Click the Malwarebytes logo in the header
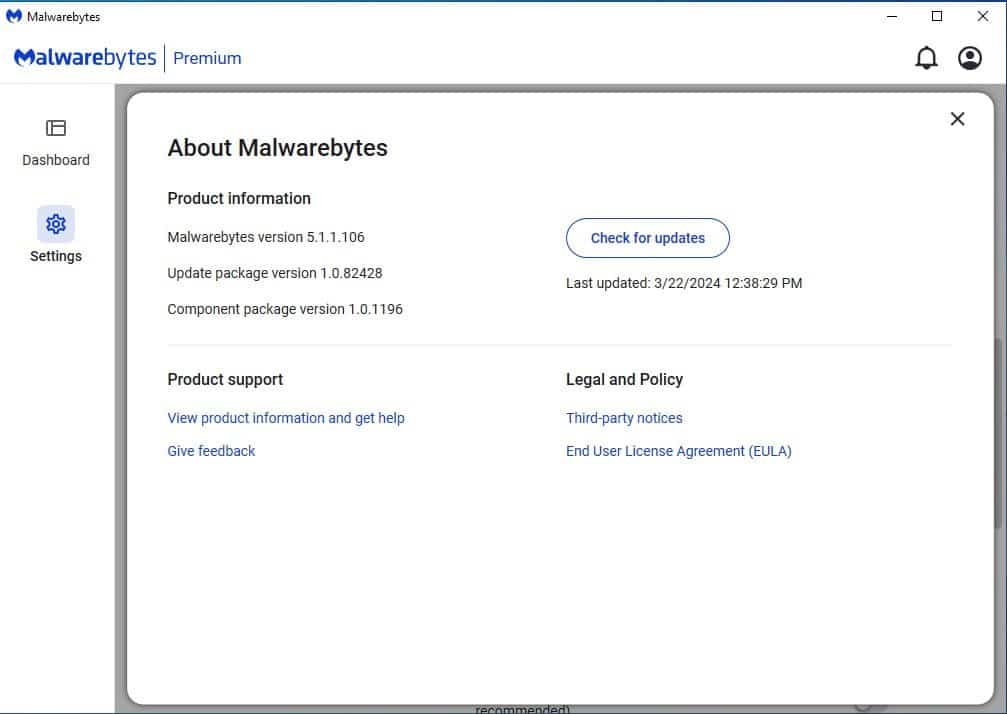This screenshot has height=714, width=1007. (84, 57)
